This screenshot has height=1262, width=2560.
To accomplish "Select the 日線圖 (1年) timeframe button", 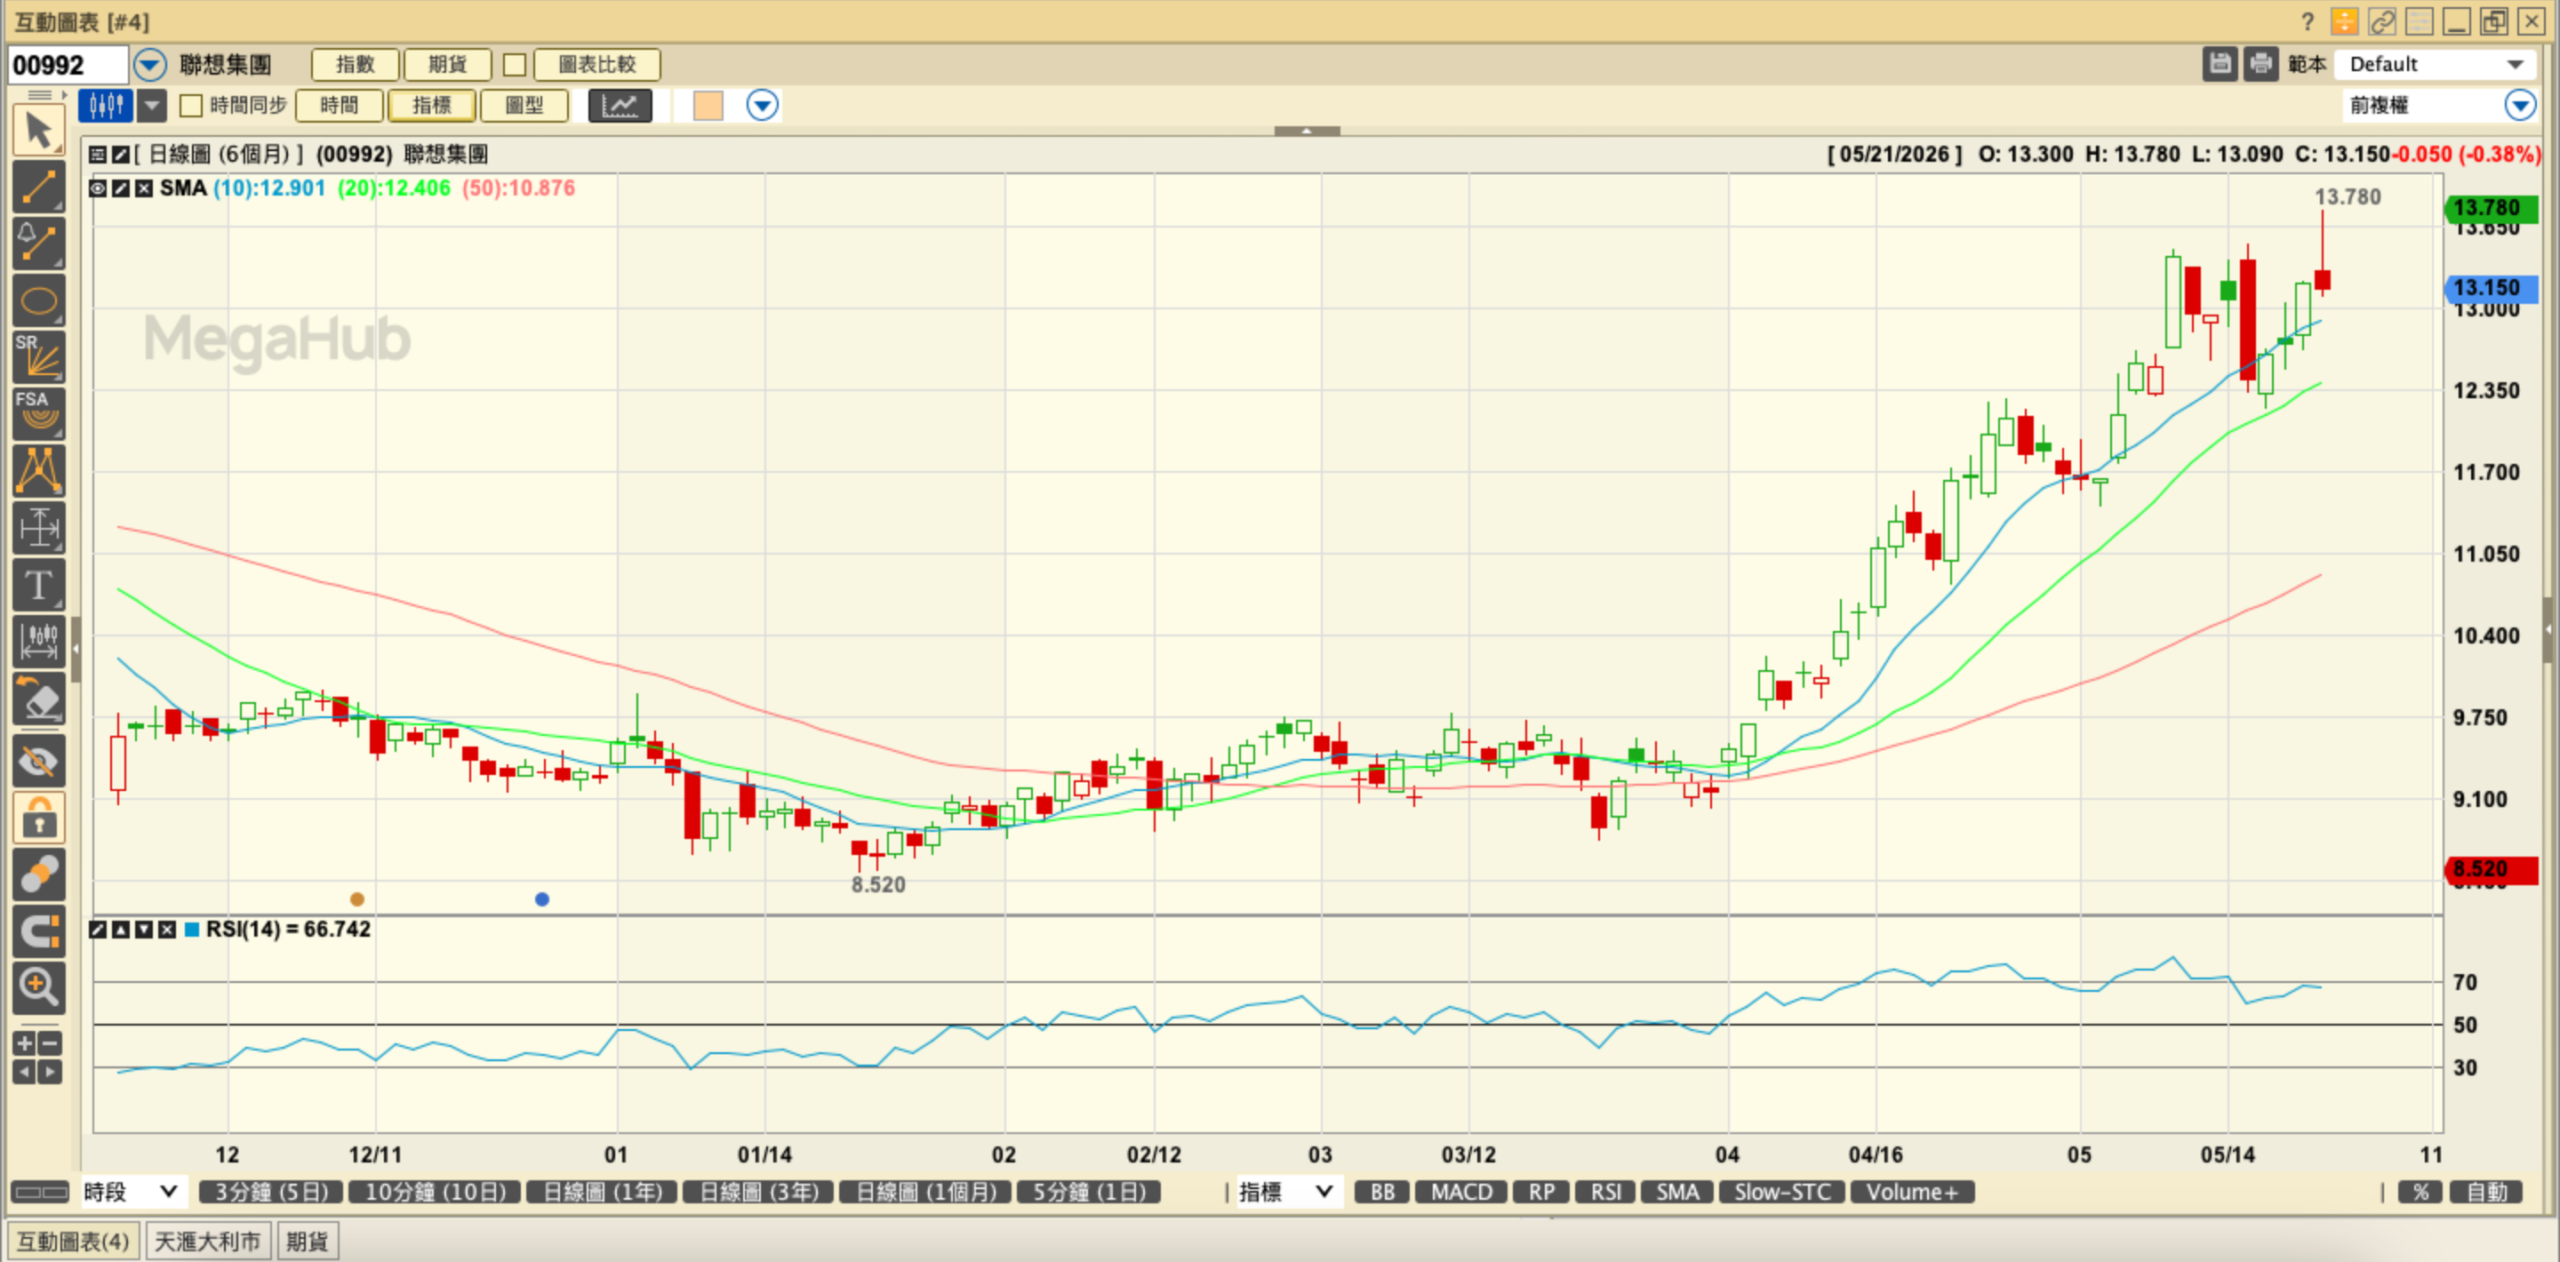I will (602, 1191).
